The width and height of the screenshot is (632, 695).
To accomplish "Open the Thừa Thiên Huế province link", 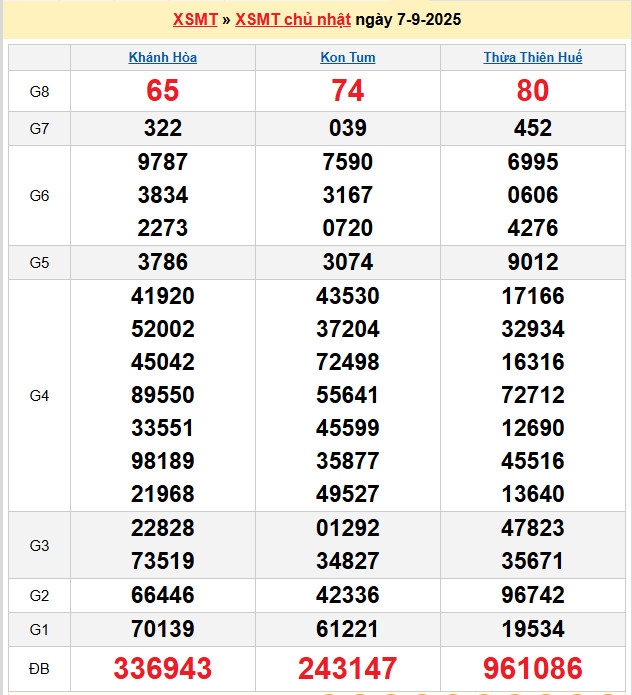I will pyautogui.click(x=533, y=57).
